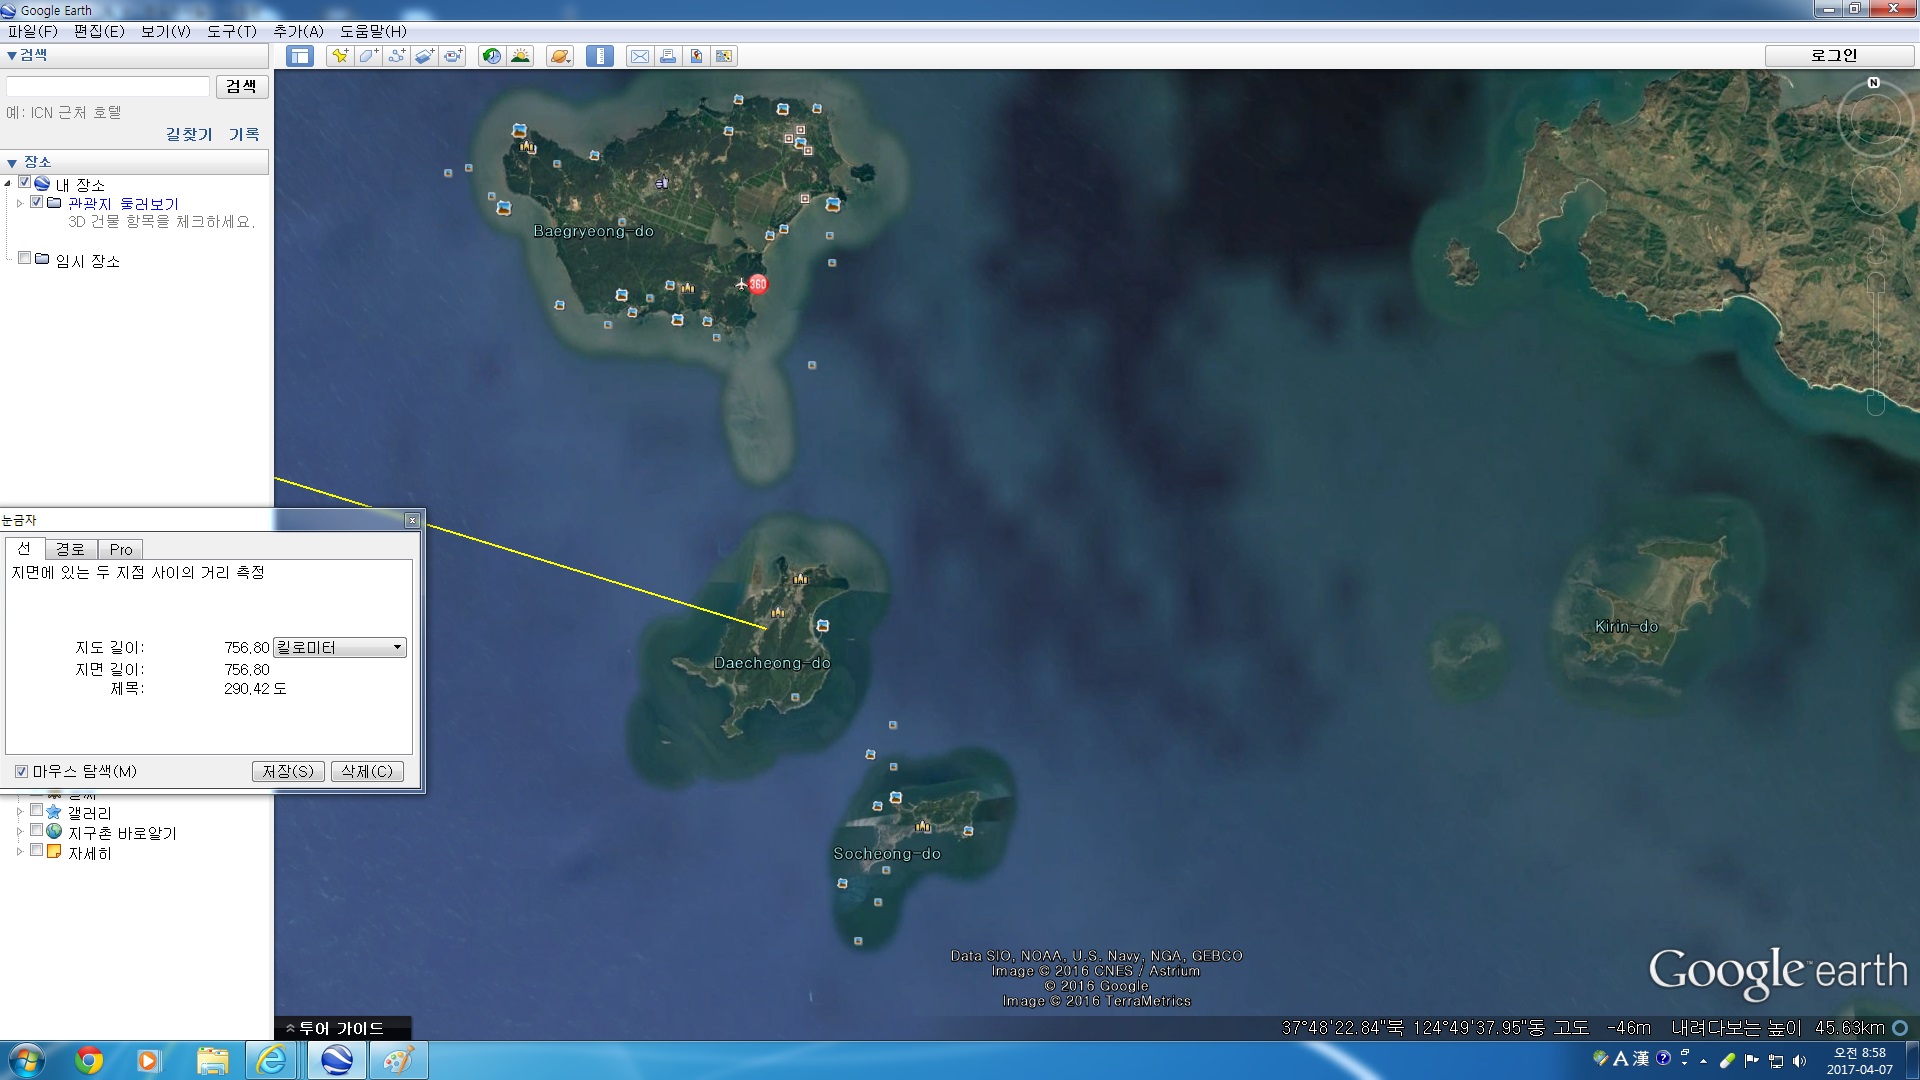Expand the 갤러리 layer node
Screen dimensions: 1920x1080
(x=19, y=812)
